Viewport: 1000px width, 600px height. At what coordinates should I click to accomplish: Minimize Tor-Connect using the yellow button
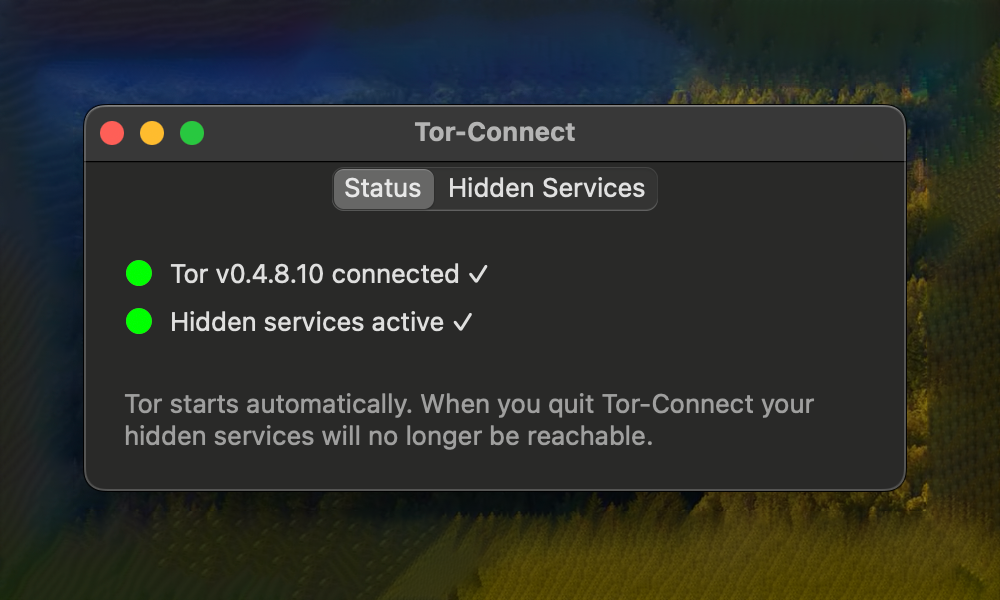152,133
